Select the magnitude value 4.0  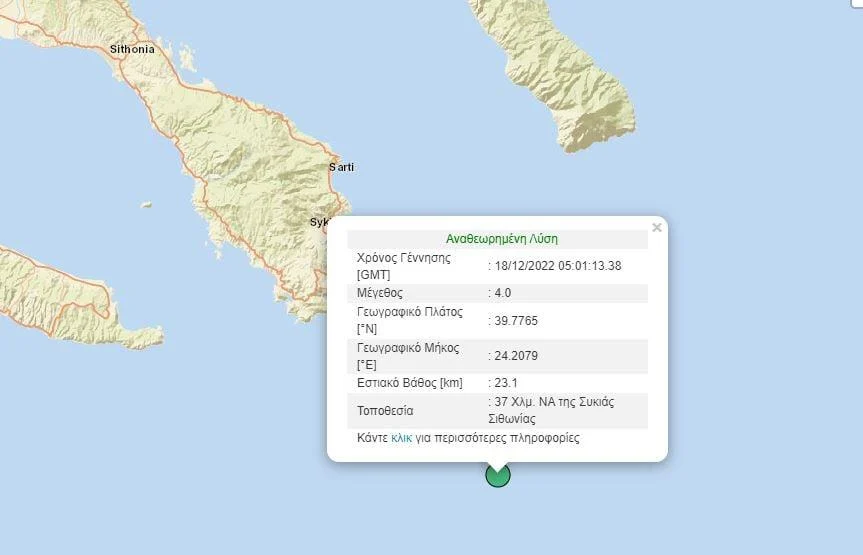502,293
